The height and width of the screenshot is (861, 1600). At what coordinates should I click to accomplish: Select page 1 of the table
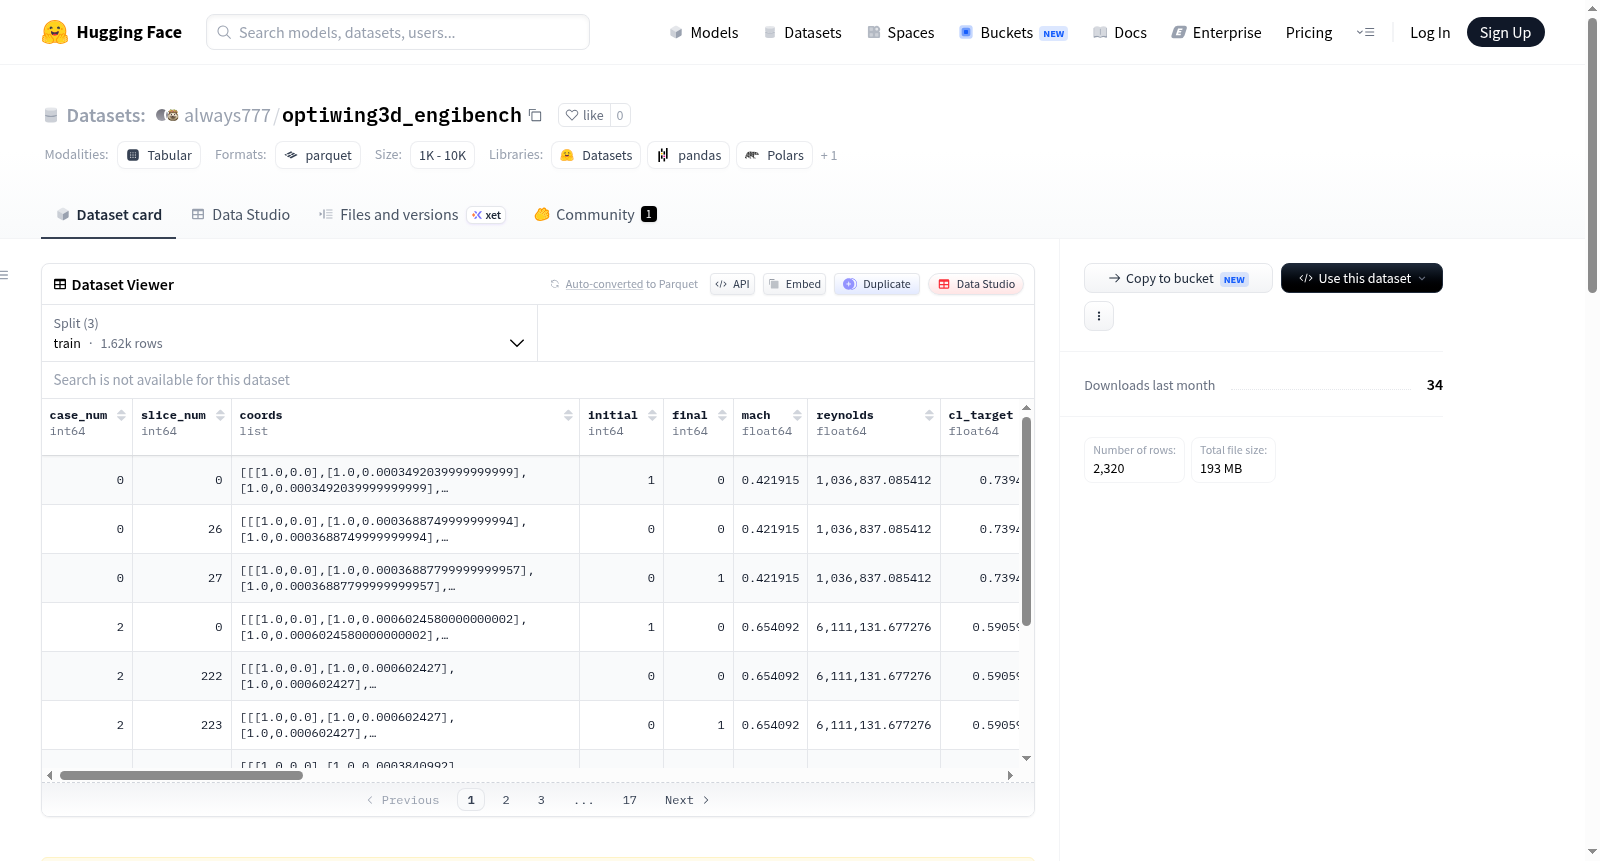tap(471, 800)
